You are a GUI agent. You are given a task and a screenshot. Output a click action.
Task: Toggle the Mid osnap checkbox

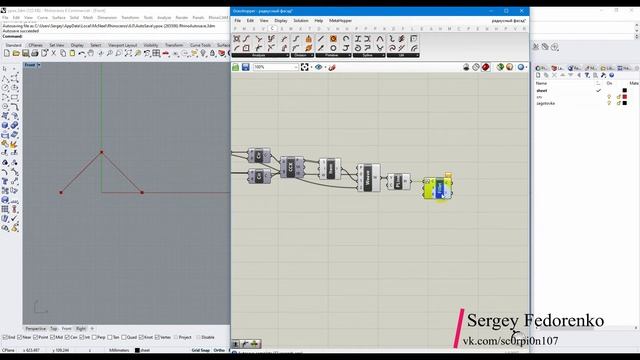coord(52,338)
